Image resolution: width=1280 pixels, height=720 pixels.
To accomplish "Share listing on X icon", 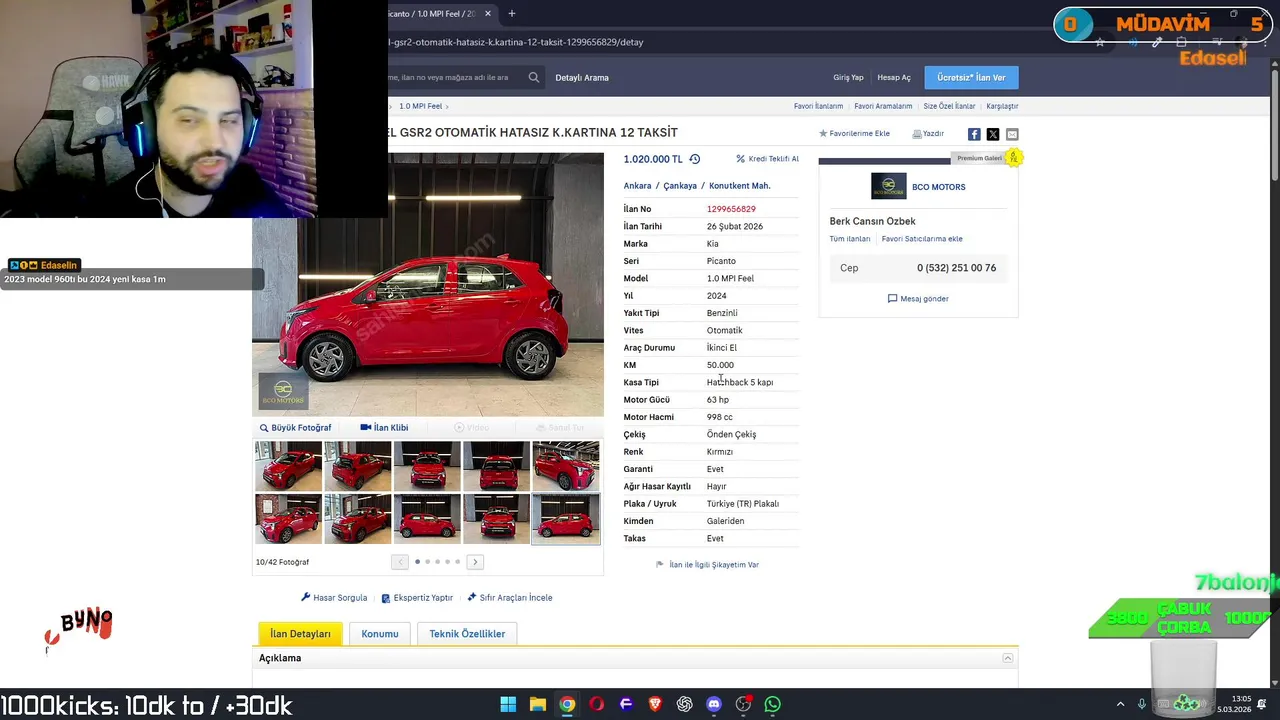I will [993, 134].
